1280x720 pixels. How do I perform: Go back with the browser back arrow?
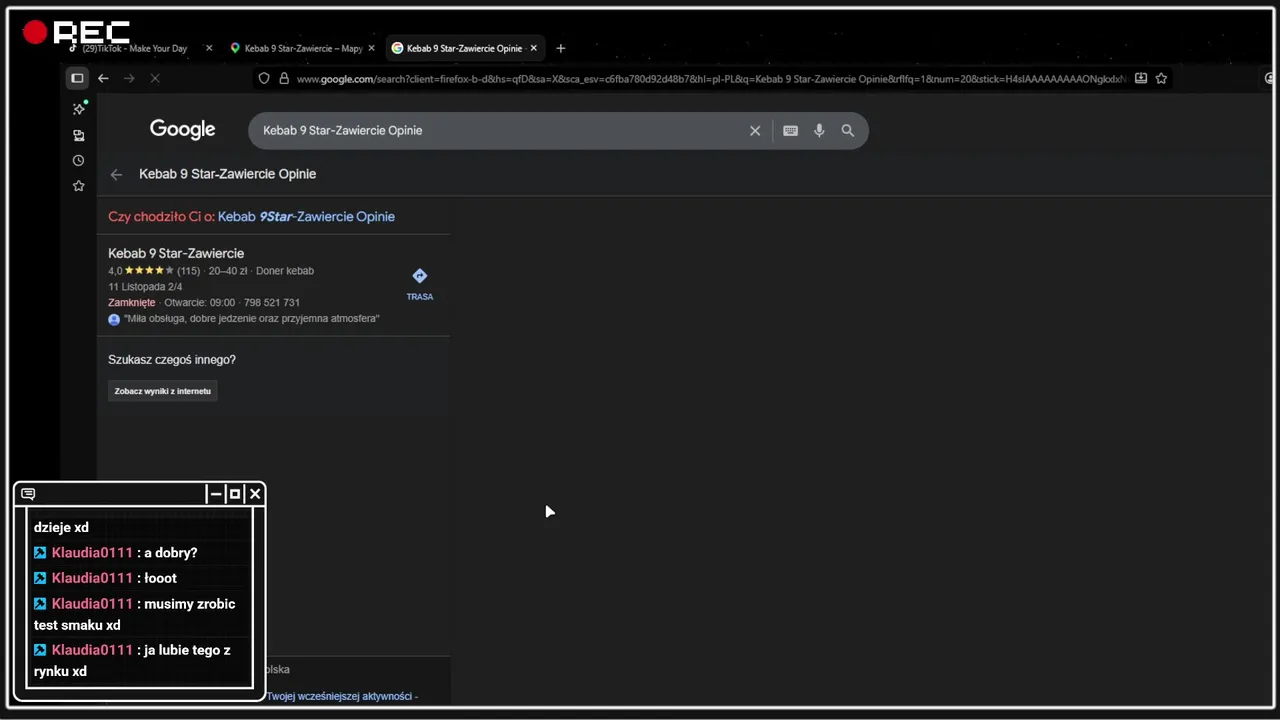[103, 78]
